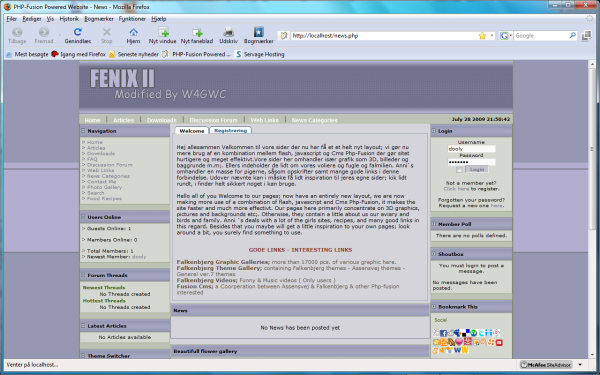The width and height of the screenshot is (600, 375).
Task: Go to Hjem home icon
Action: point(133,36)
